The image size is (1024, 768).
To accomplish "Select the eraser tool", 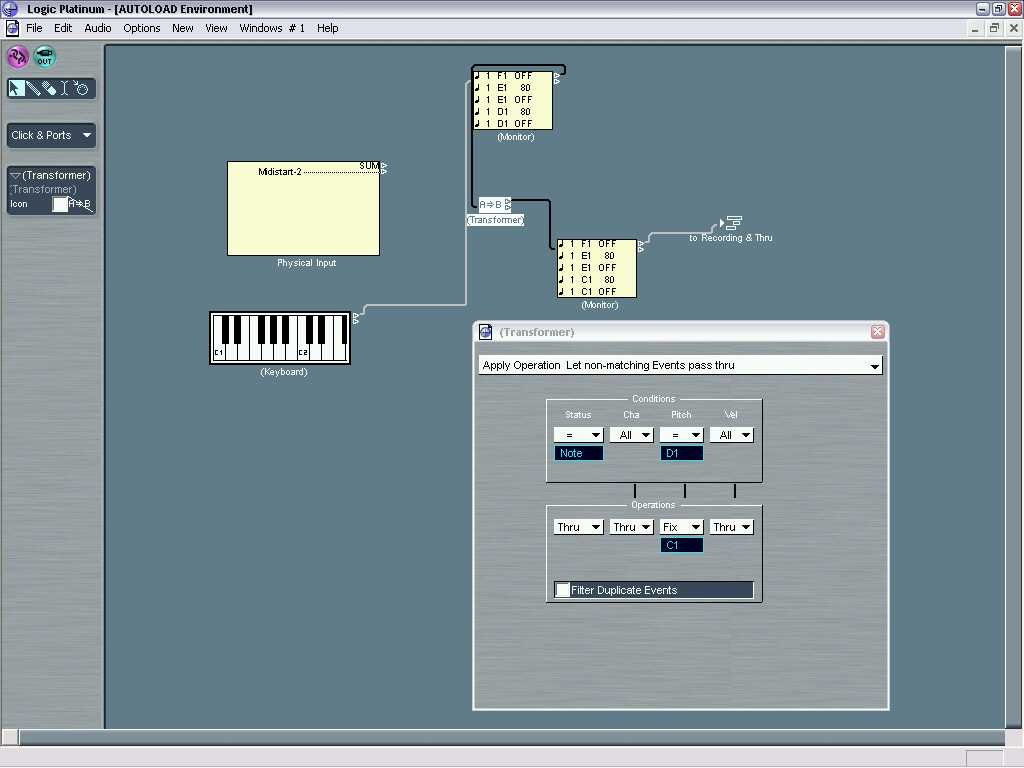I will coord(49,88).
